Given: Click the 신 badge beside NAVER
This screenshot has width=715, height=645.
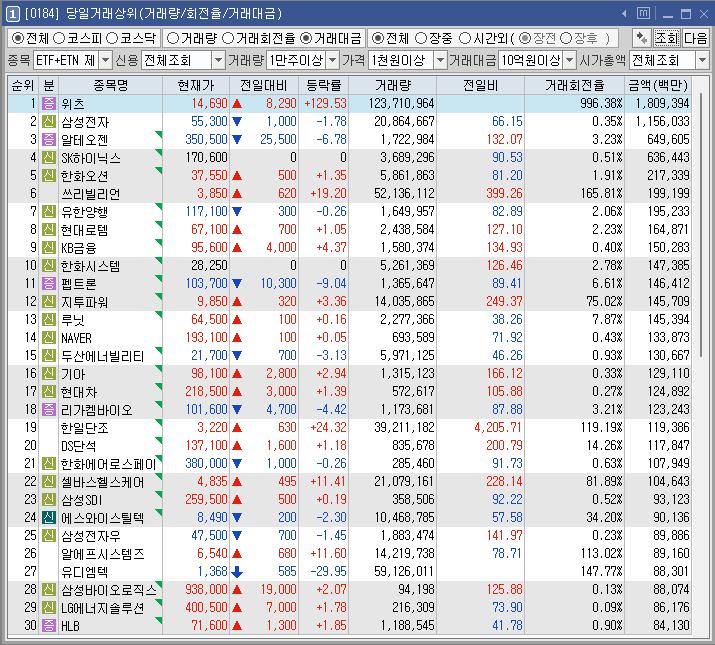Looking at the screenshot, I should [x=48, y=338].
